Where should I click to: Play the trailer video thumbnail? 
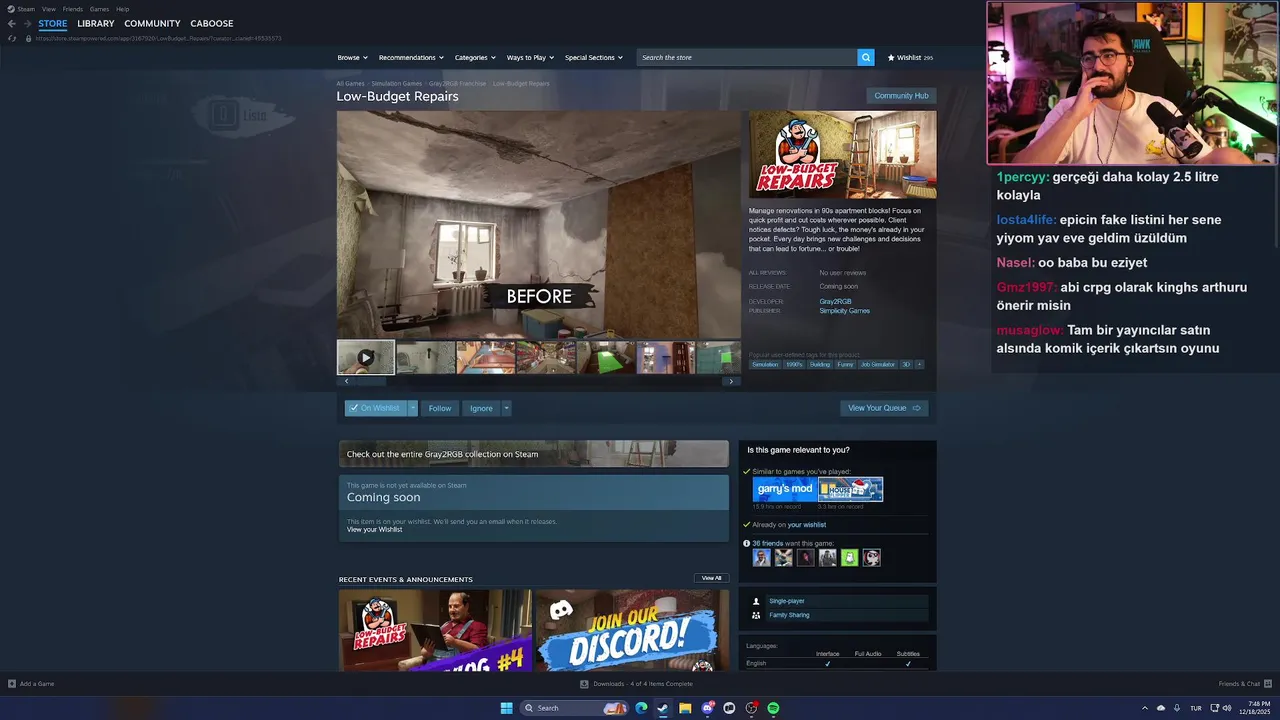click(x=366, y=357)
